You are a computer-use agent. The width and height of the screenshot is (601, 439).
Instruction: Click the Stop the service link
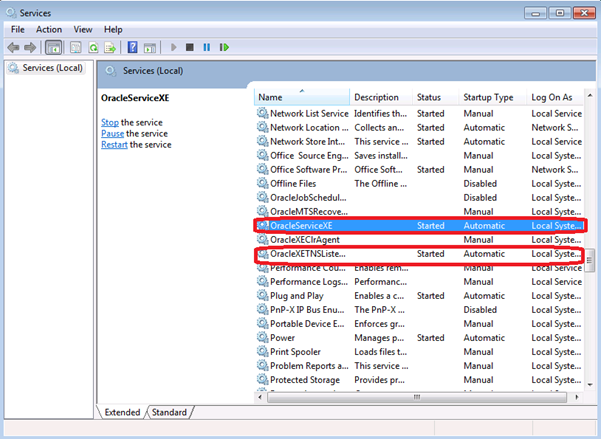(x=110, y=122)
